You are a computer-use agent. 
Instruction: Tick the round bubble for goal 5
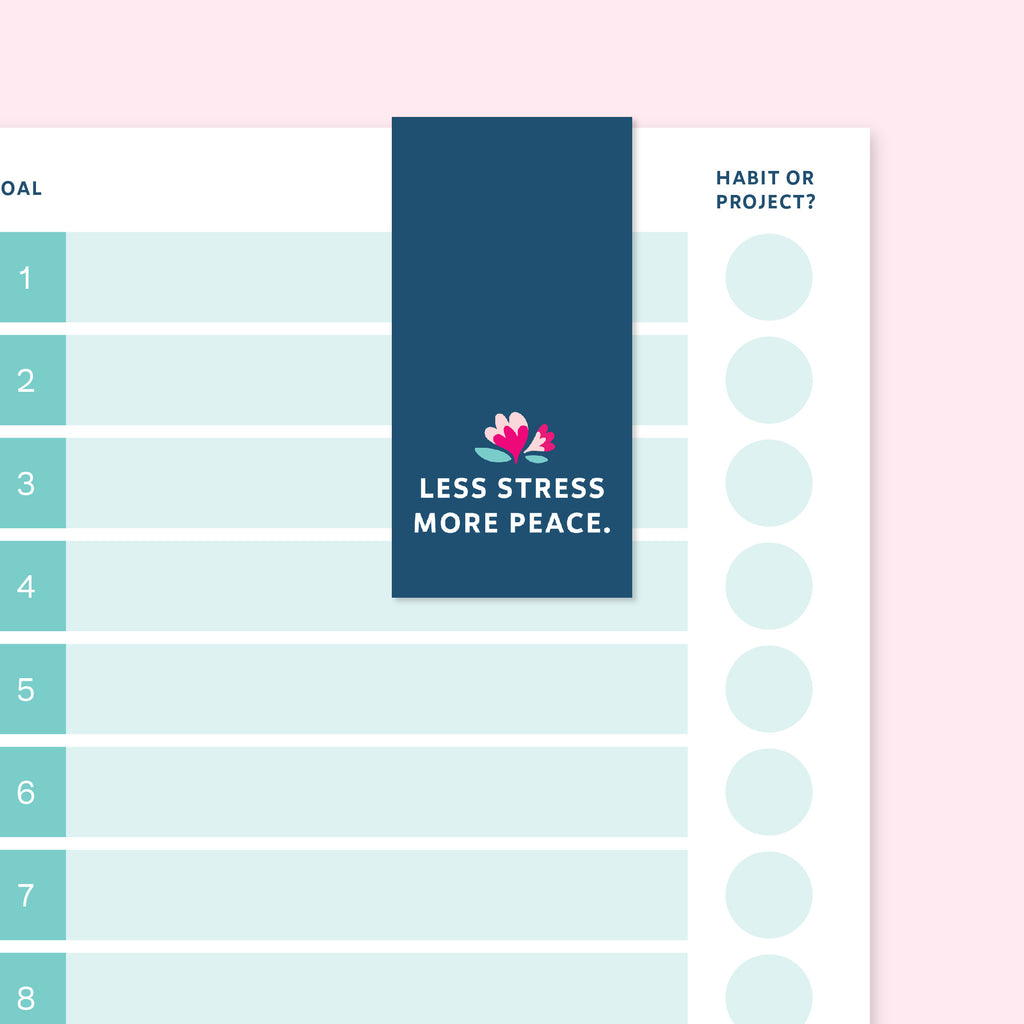point(768,689)
